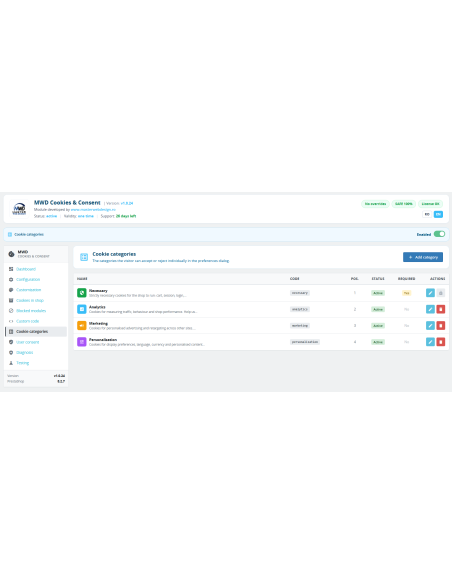
Task: Click the Diagnosis sidebar icon
Action: point(11,352)
